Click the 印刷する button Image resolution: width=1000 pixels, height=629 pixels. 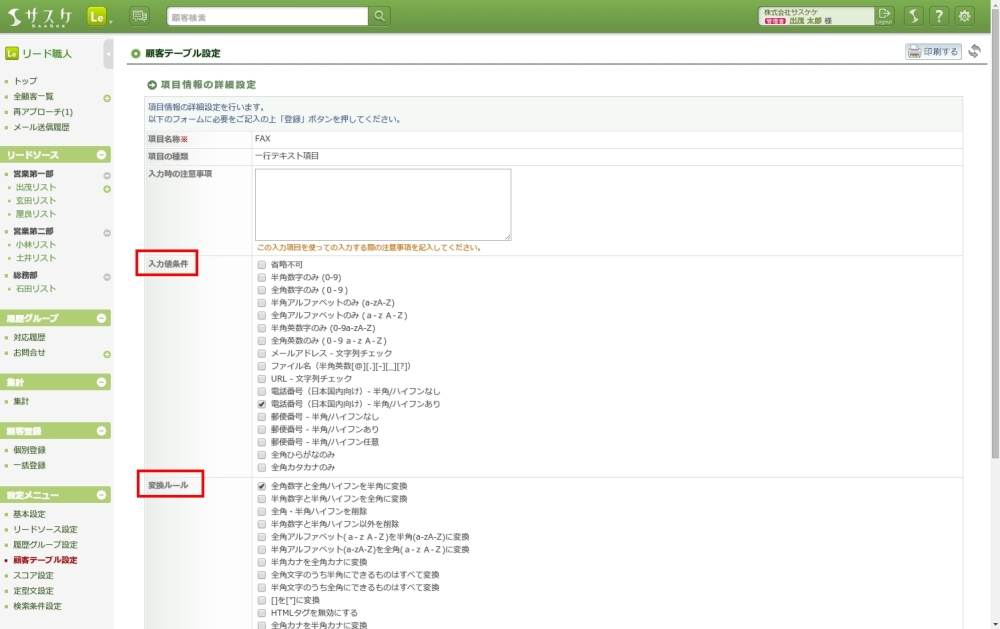(x=933, y=52)
